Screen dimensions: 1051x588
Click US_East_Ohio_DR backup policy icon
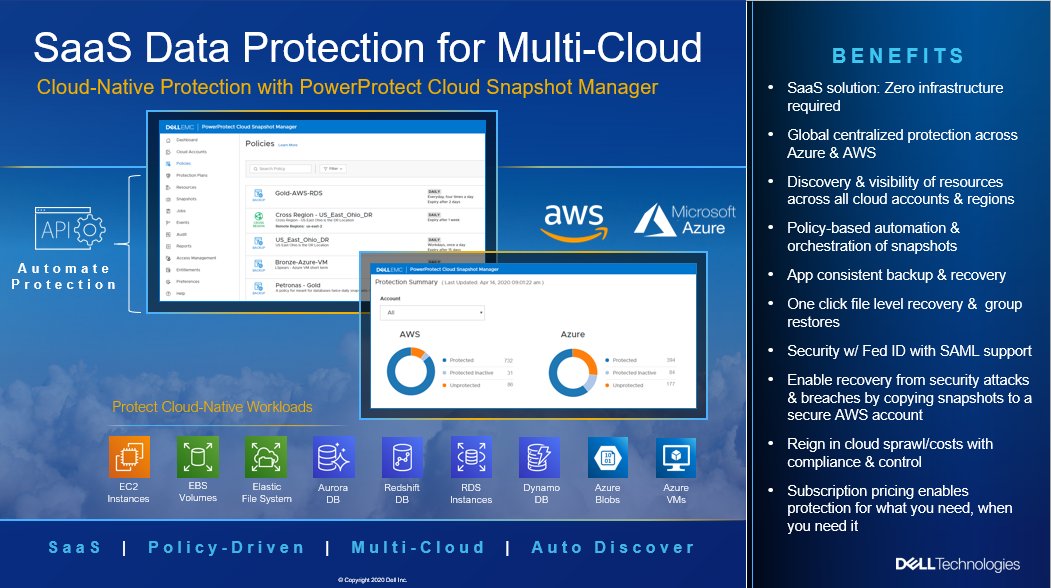click(x=258, y=243)
